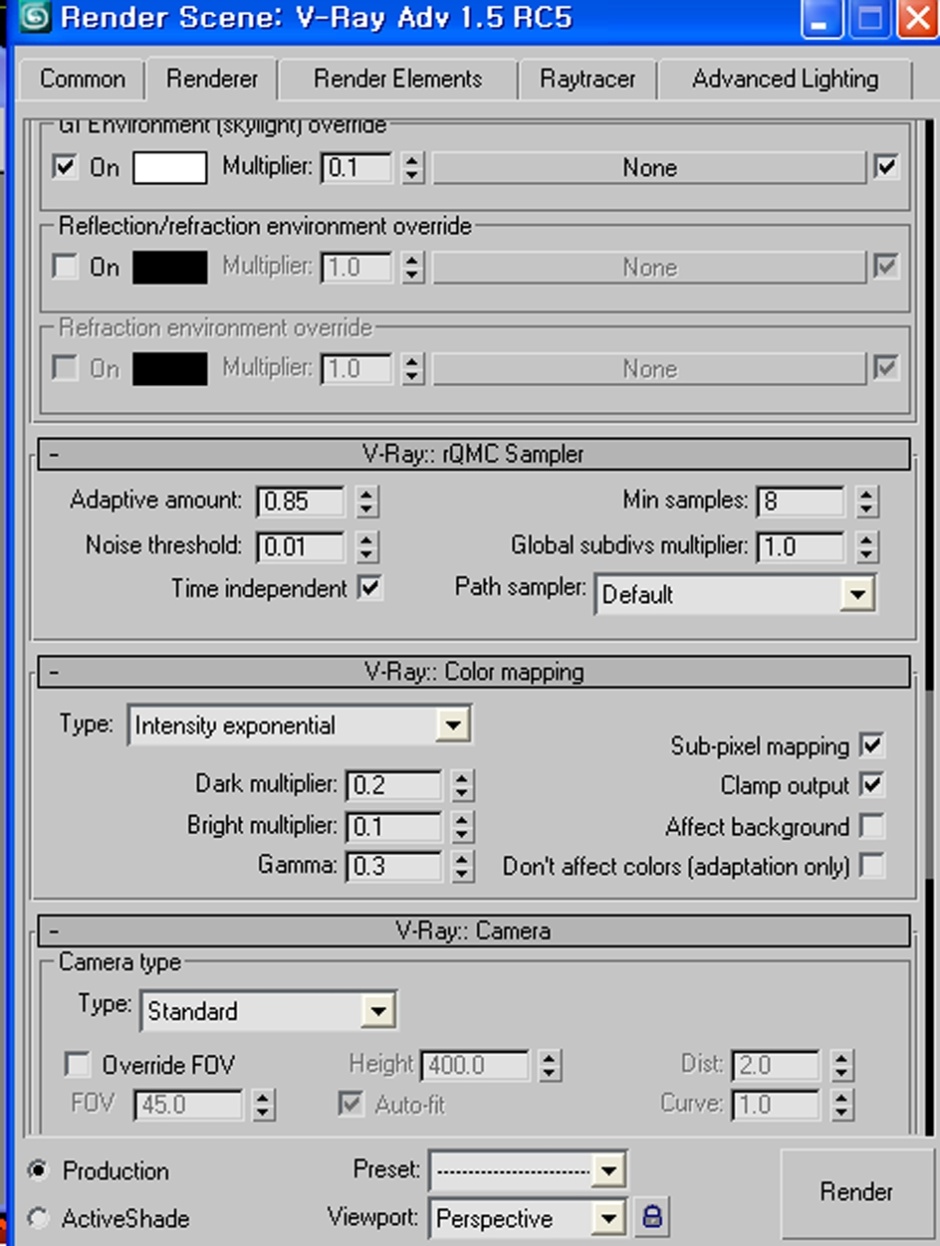Click the Global subdivs multiplier spinner
Image resolution: width=940 pixels, height=1246 pixels.
(x=867, y=547)
